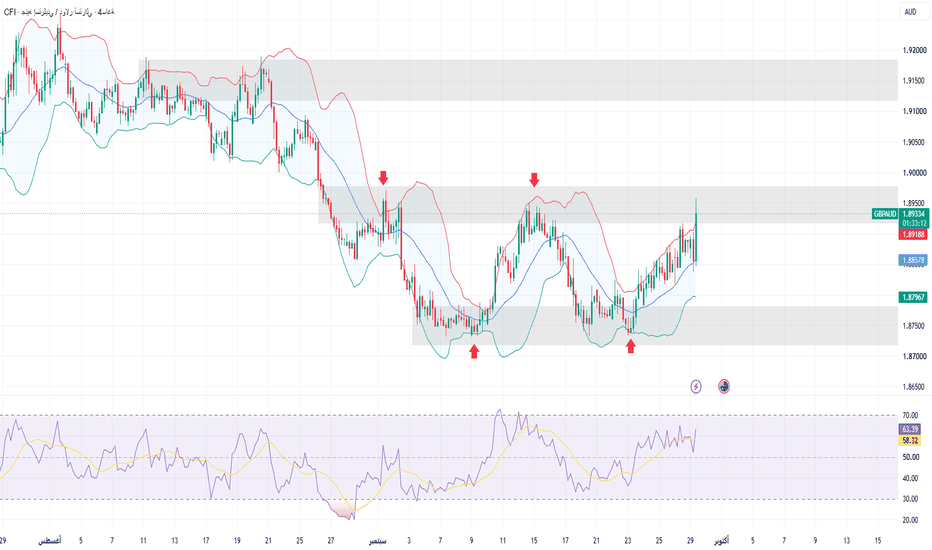
Task: Click the 01:33:12 bar countdown label
Action: [914, 223]
